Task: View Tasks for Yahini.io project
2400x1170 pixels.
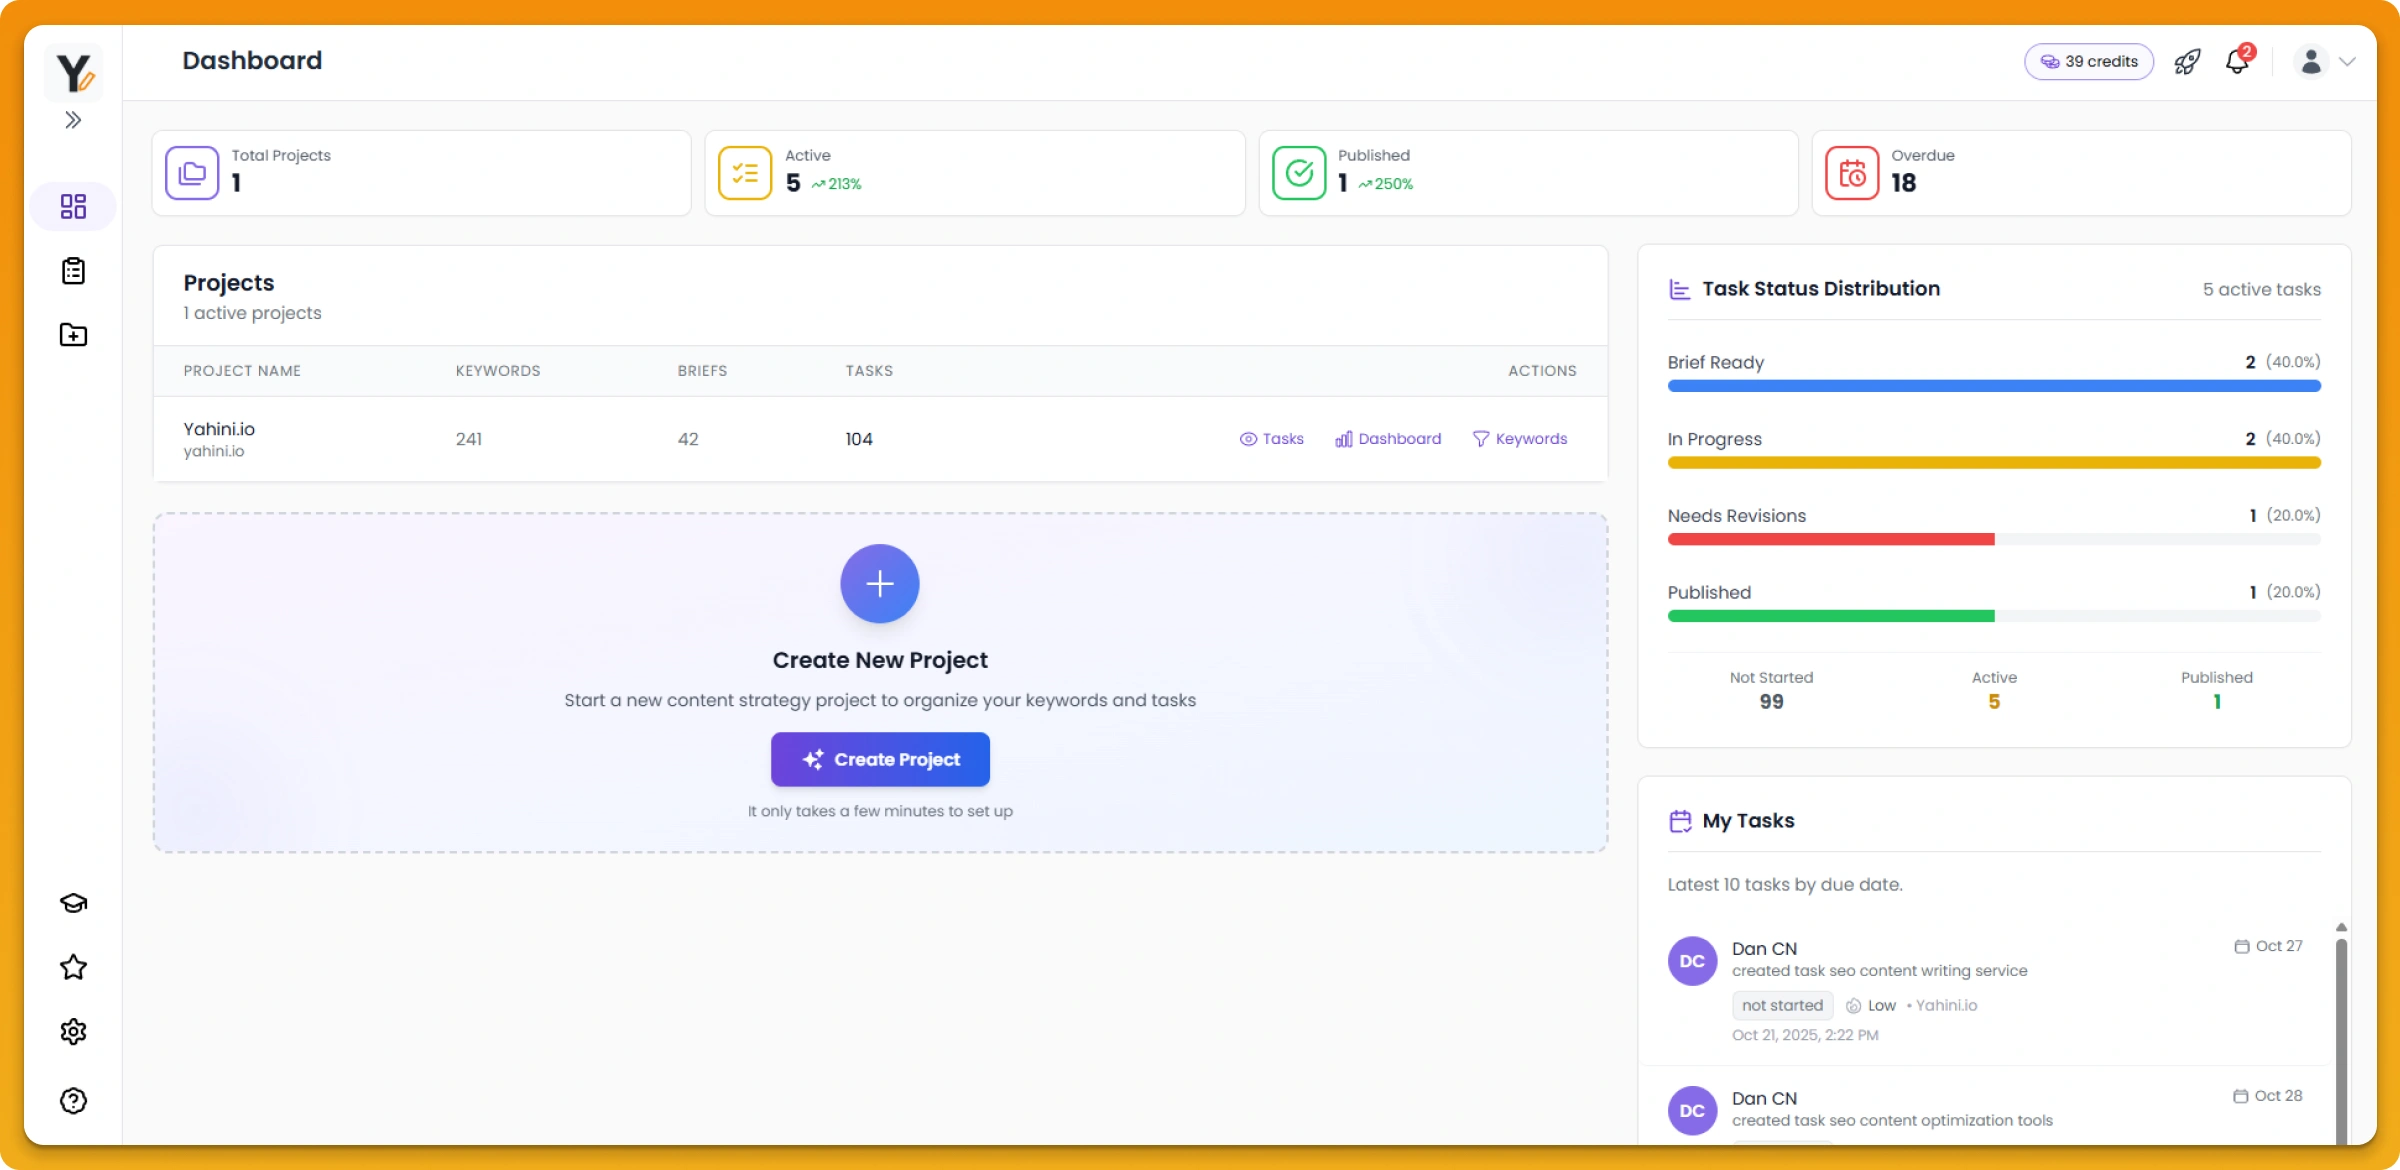Action: point(1272,439)
